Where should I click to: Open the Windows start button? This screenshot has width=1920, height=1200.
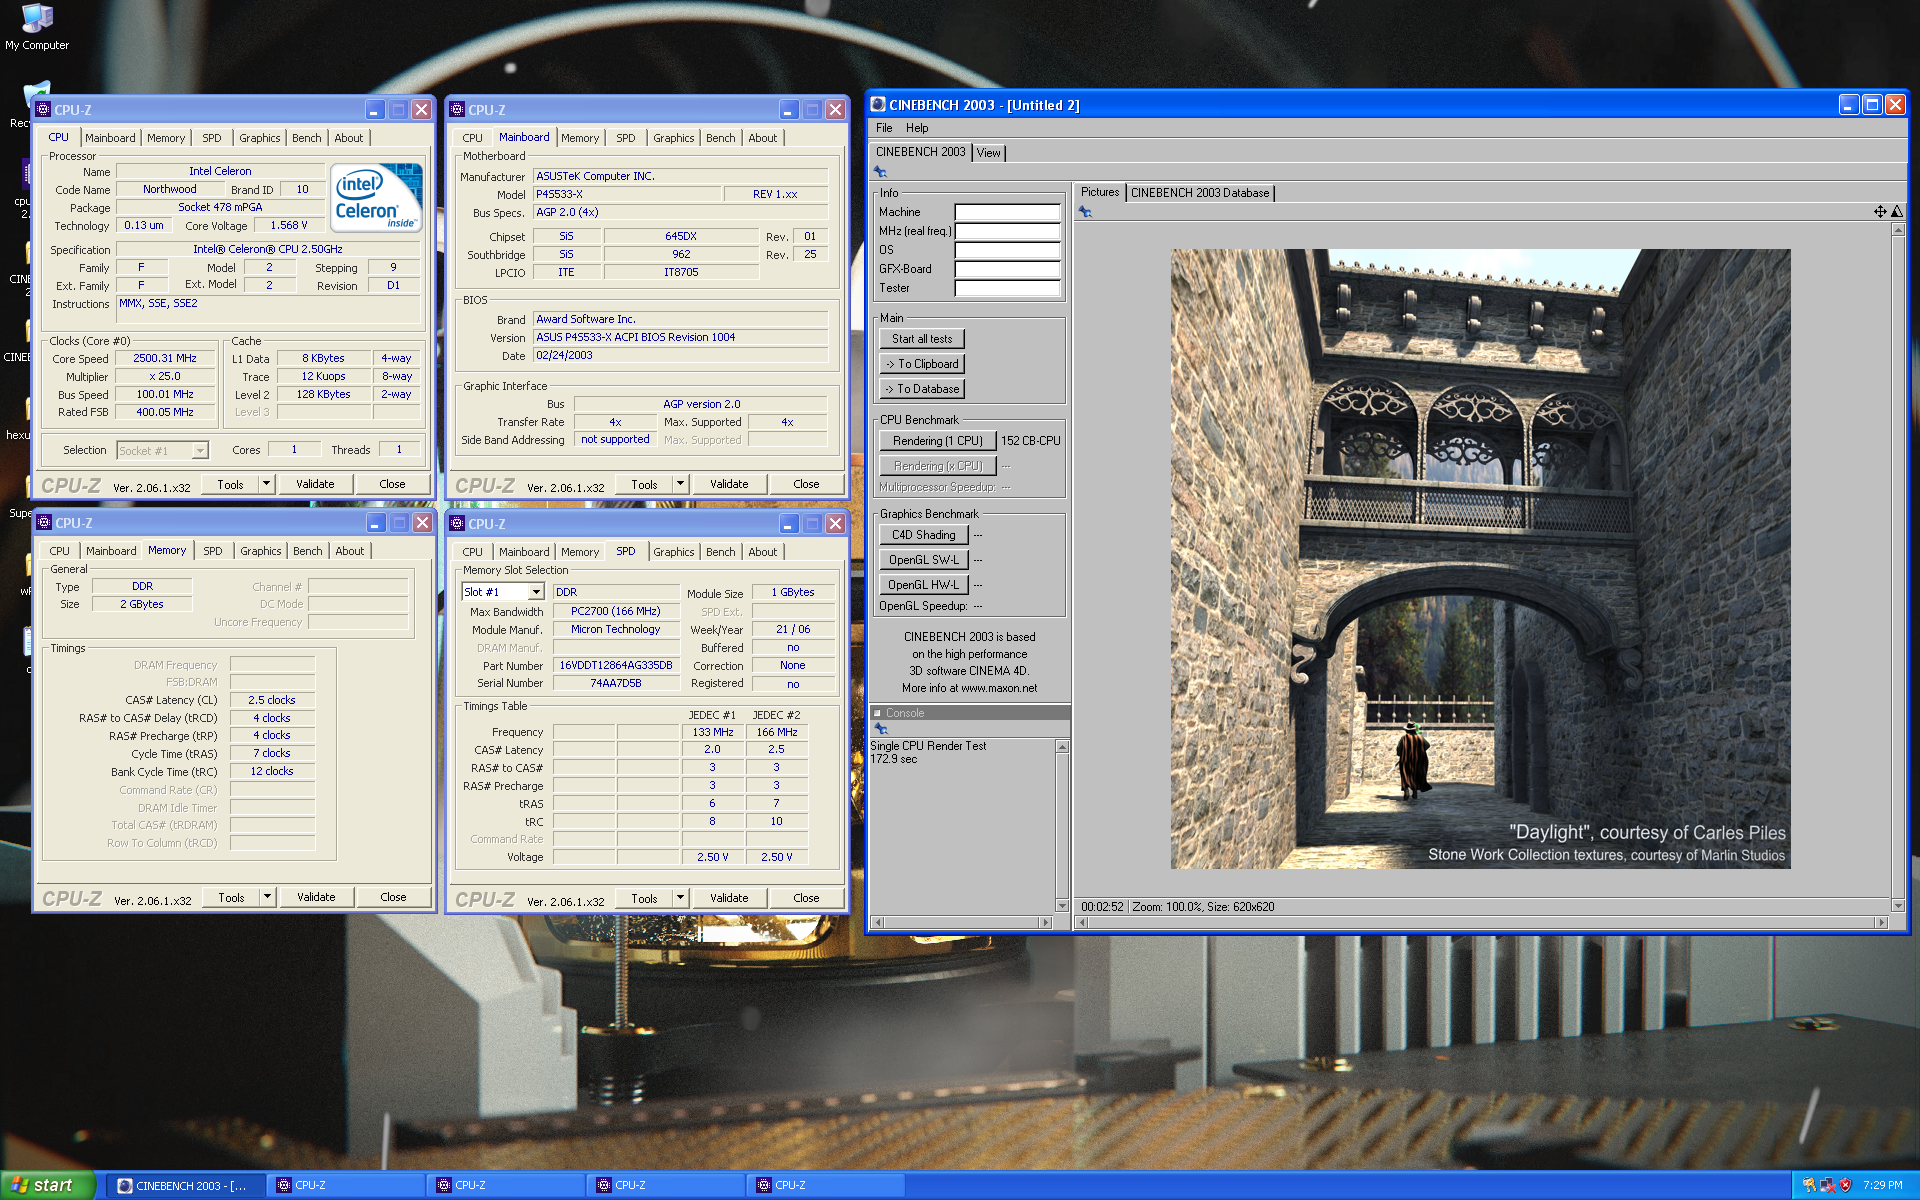[47, 1185]
